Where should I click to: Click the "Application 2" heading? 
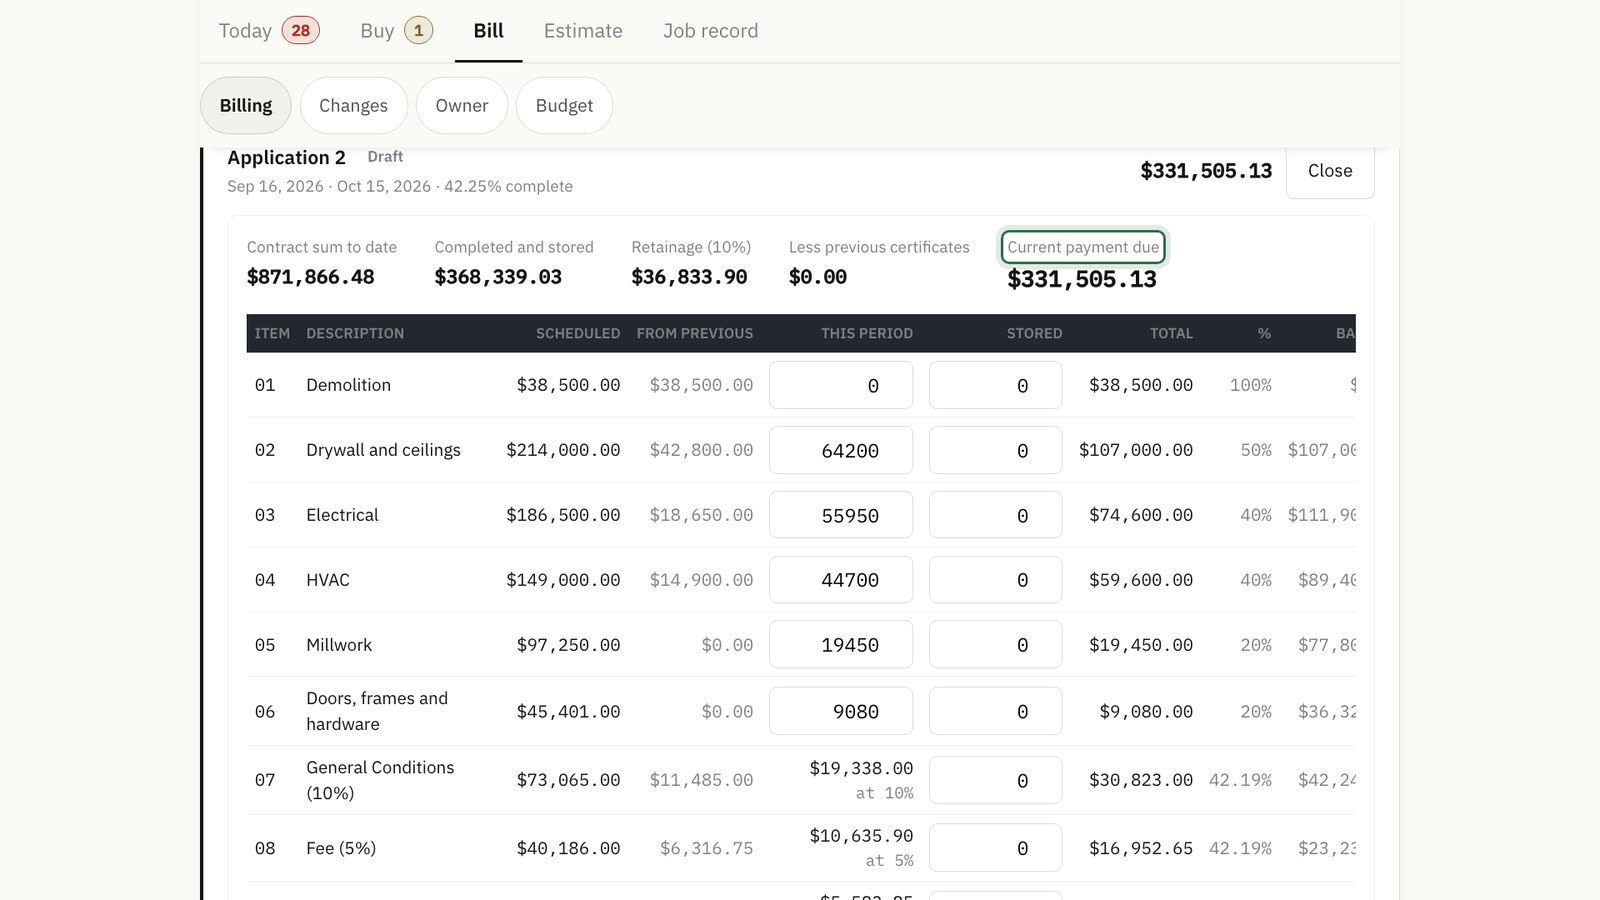(286, 158)
